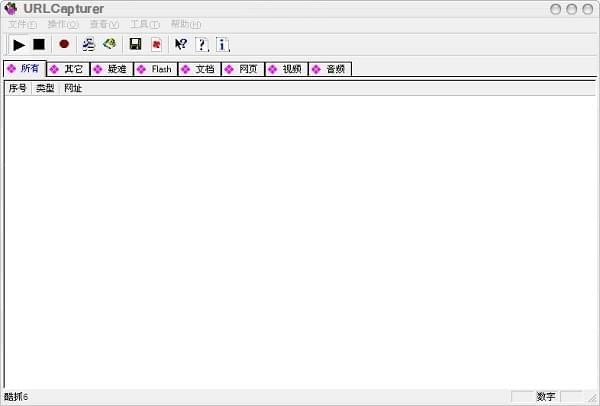Switch to the 疑难 tab

[112, 69]
